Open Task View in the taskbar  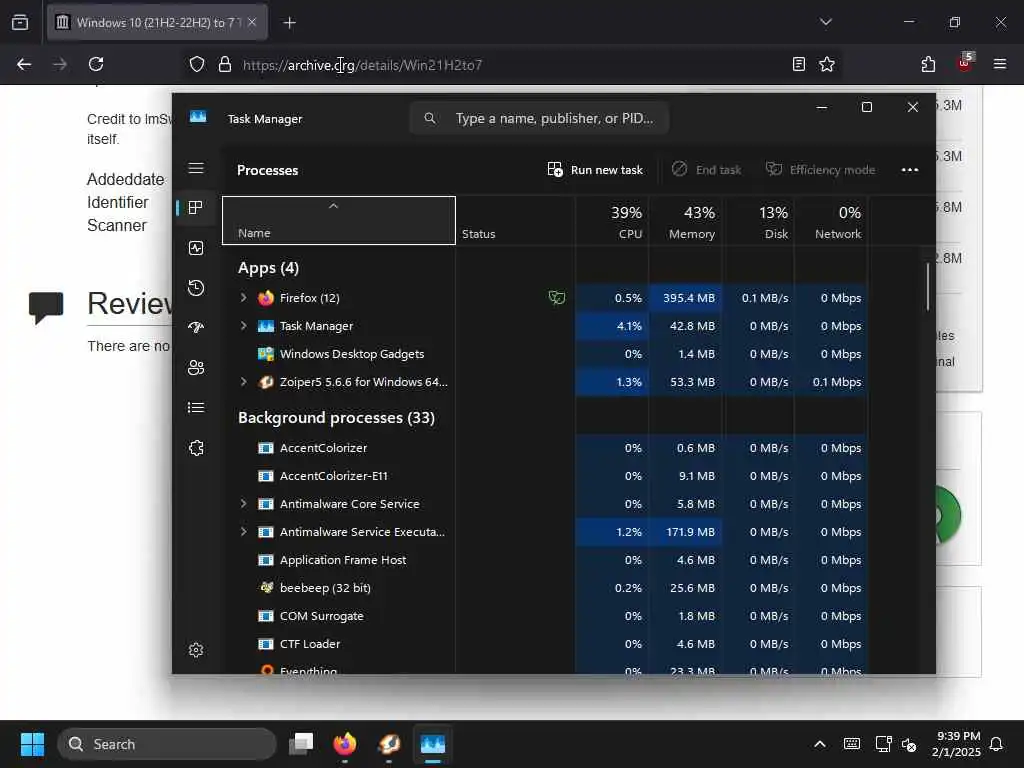[301, 744]
